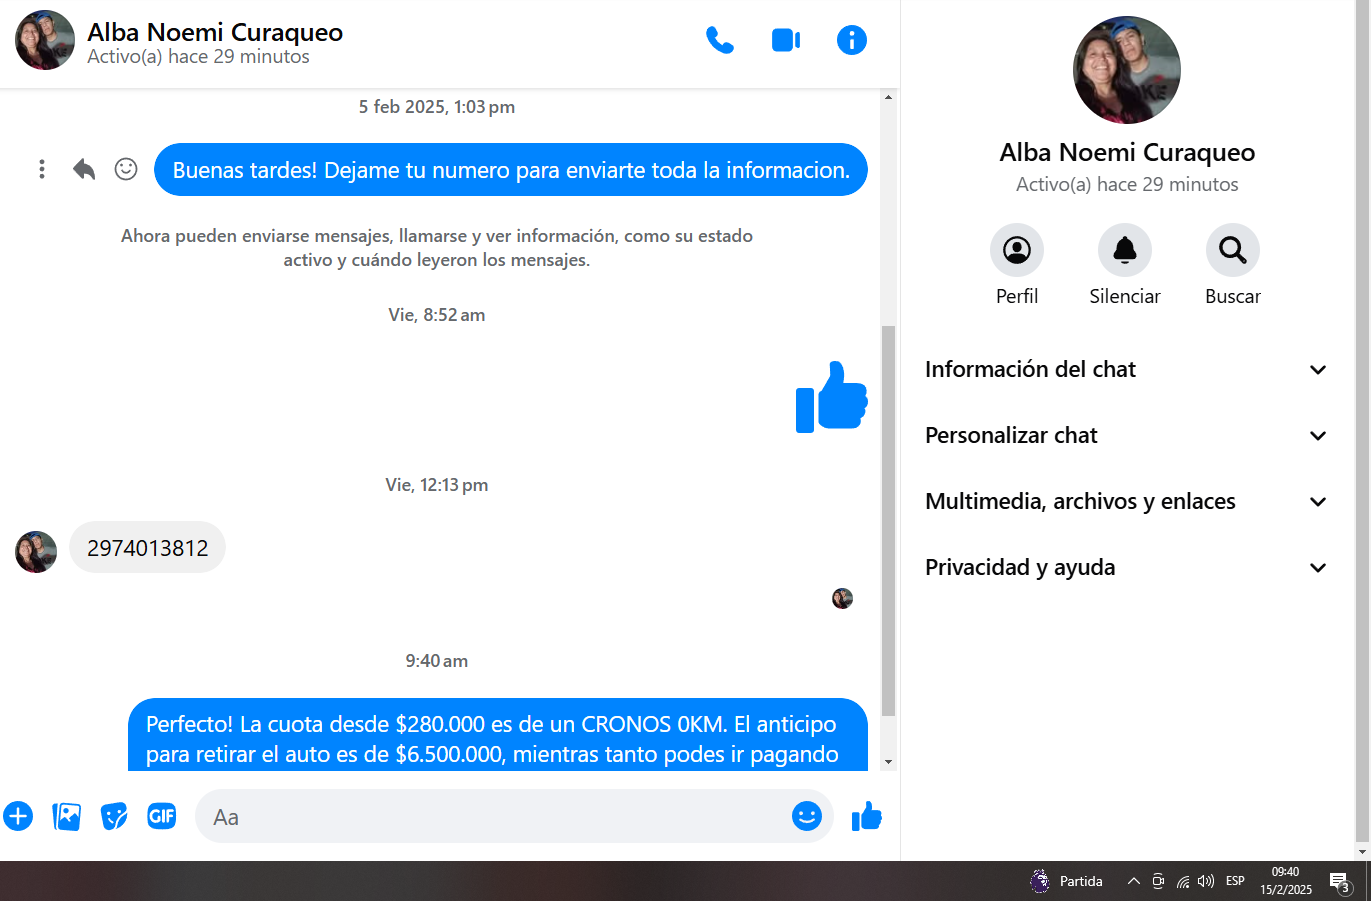Click the Vie, 8:52 am timestamp

click(x=437, y=315)
